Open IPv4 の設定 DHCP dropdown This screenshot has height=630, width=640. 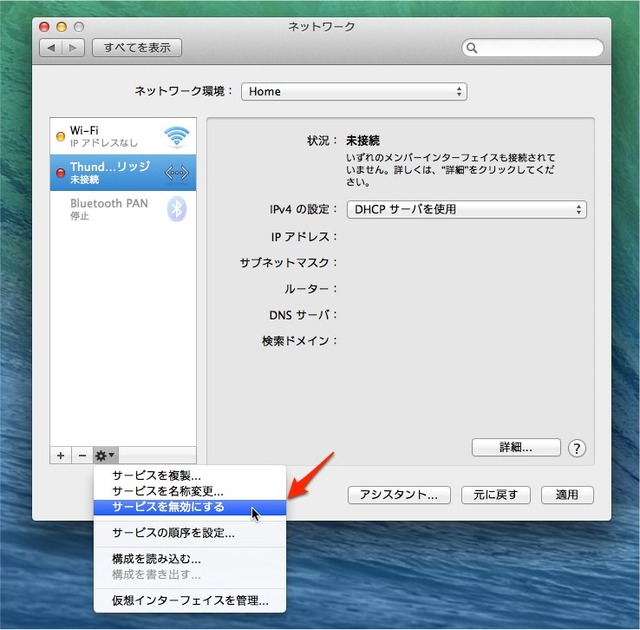(467, 209)
